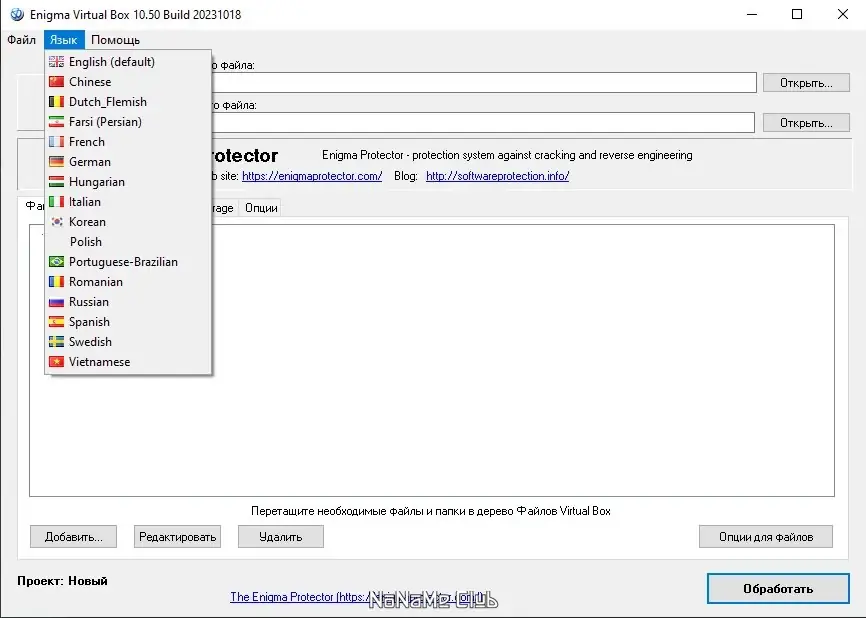Click the Обработать button

coord(778,589)
